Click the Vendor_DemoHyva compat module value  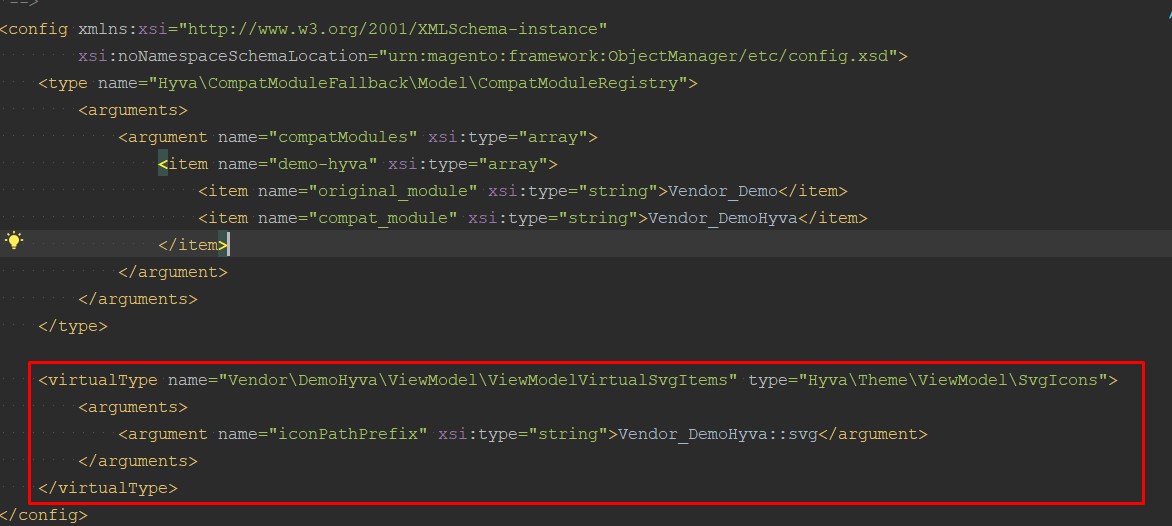coord(723,217)
